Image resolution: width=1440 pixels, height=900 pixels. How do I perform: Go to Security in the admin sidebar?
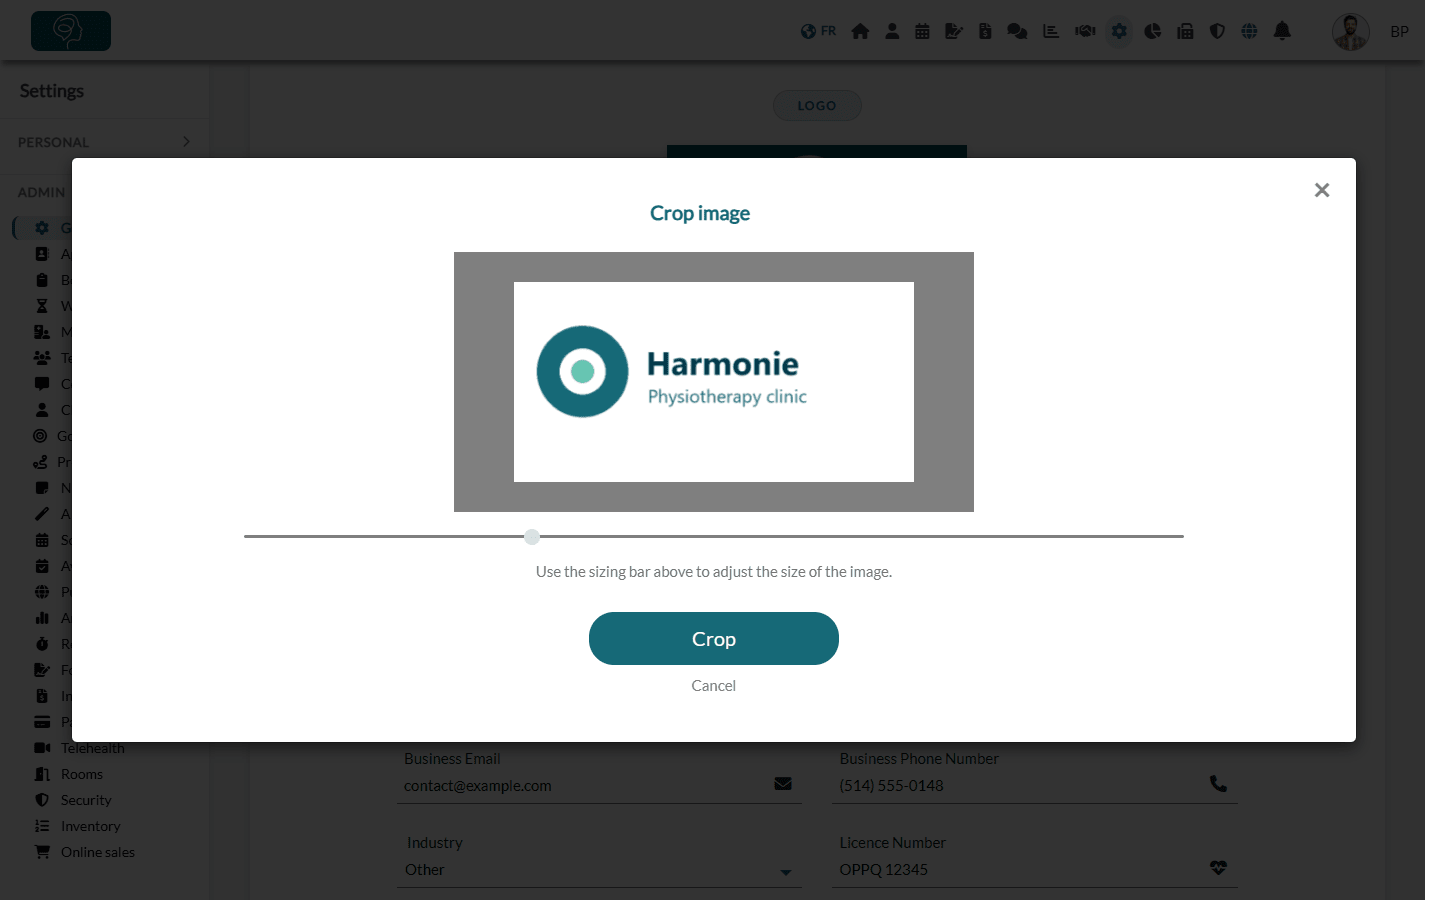coord(86,800)
